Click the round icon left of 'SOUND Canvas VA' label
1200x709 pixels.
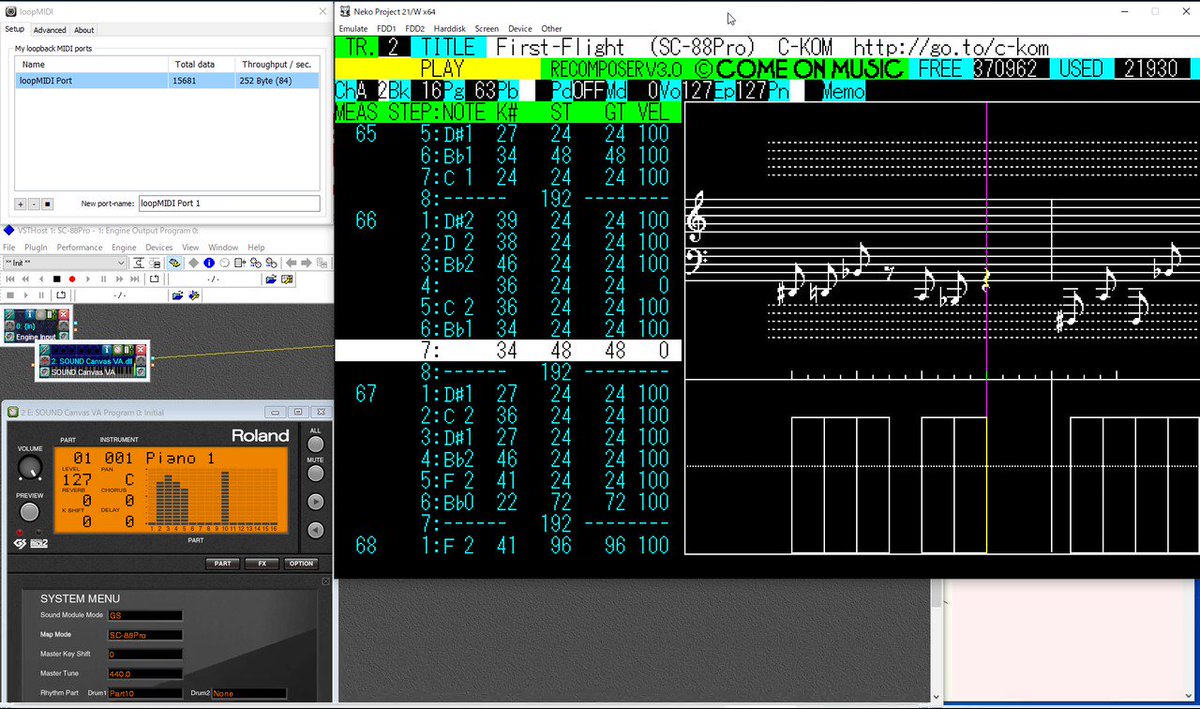[x=44, y=372]
